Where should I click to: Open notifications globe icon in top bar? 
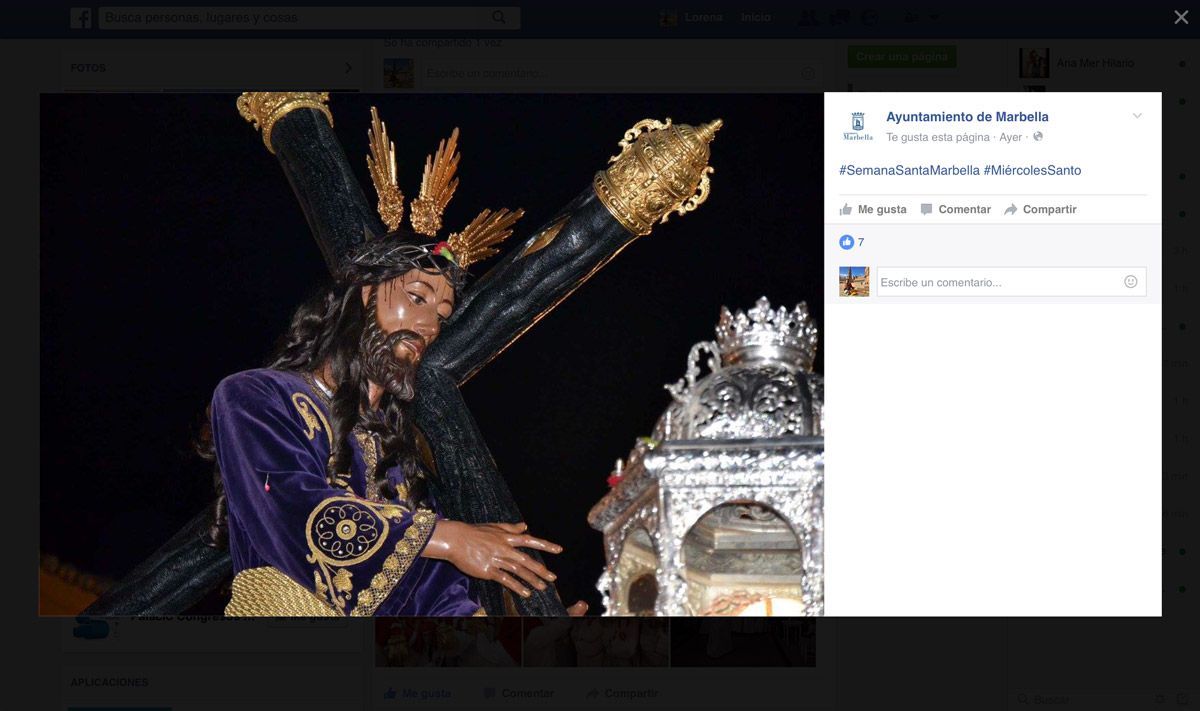pyautogui.click(x=870, y=18)
